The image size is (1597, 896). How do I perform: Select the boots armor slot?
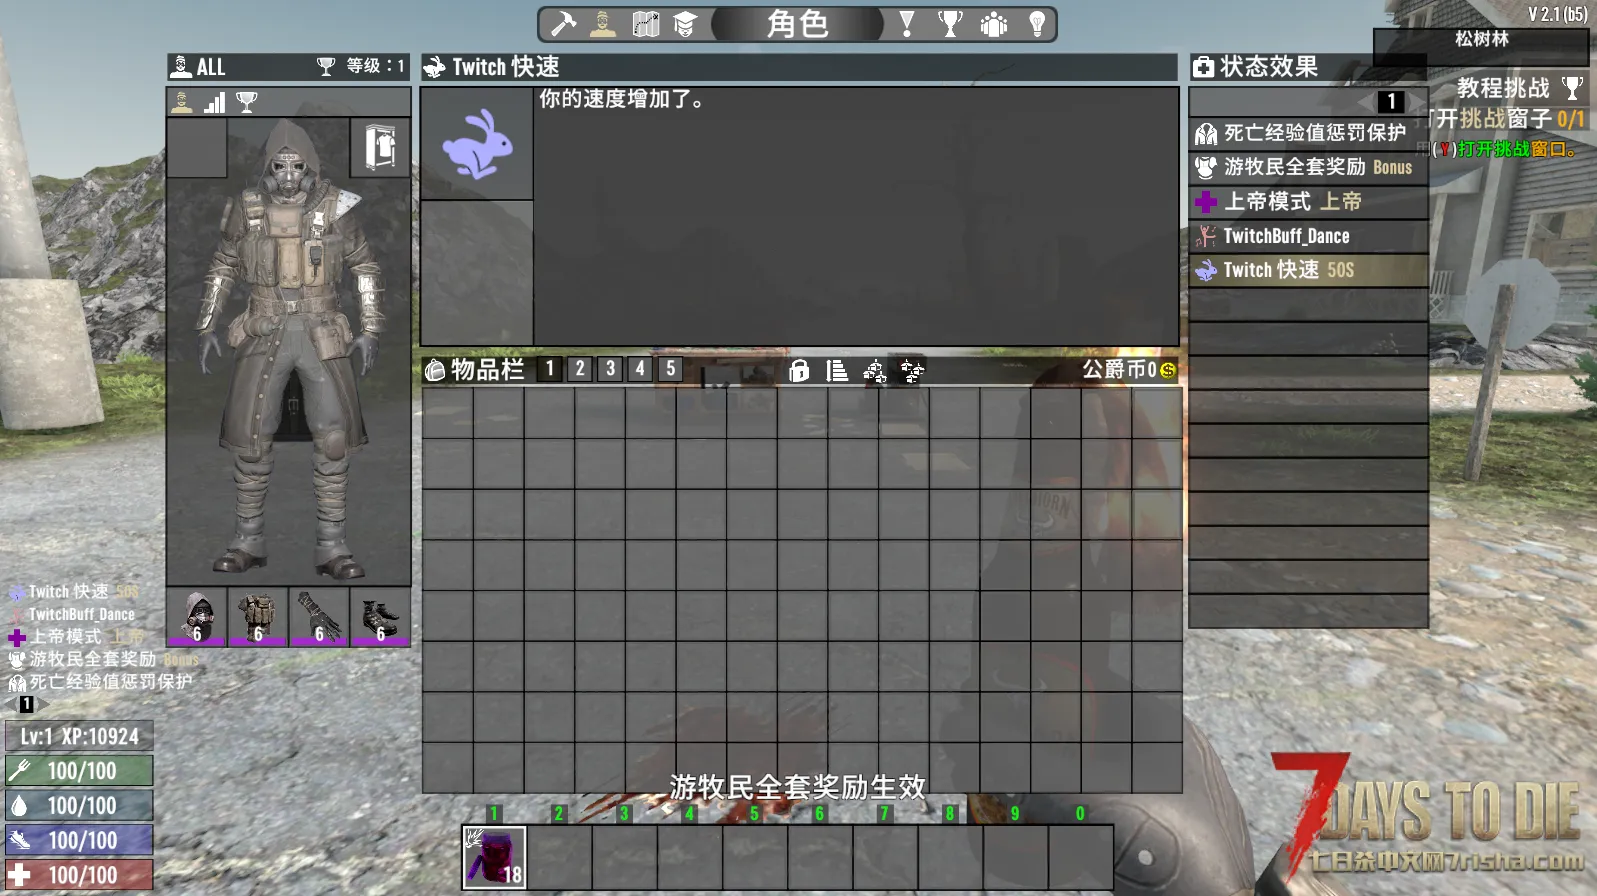pos(380,617)
